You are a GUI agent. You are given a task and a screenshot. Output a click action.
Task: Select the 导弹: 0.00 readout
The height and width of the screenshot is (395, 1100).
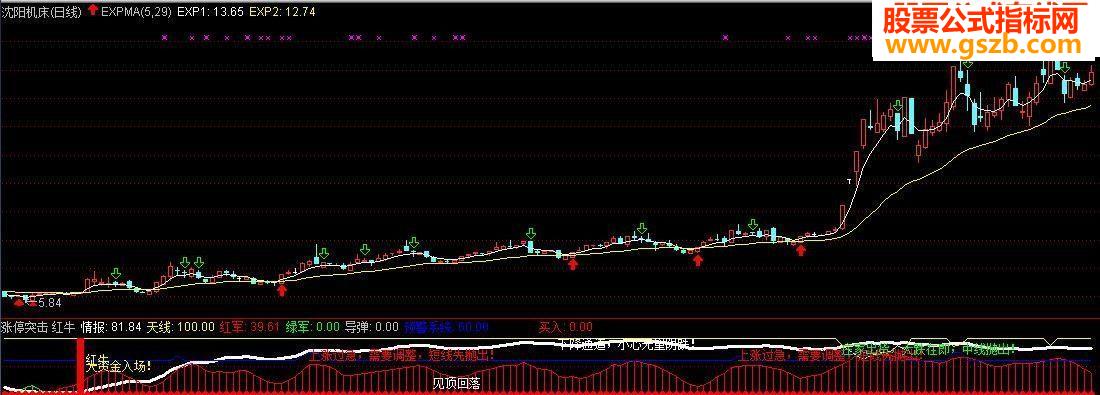(x=372, y=326)
